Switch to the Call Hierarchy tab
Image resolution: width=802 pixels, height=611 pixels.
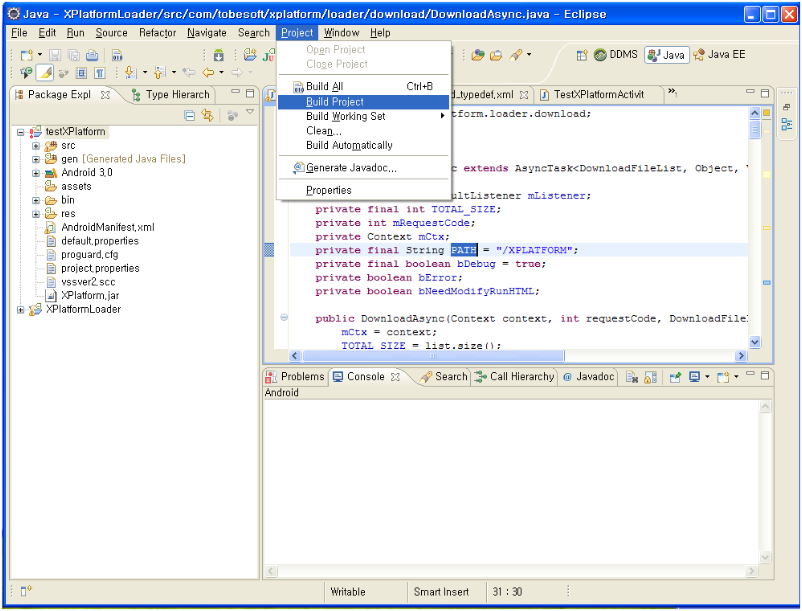pyautogui.click(x=514, y=377)
